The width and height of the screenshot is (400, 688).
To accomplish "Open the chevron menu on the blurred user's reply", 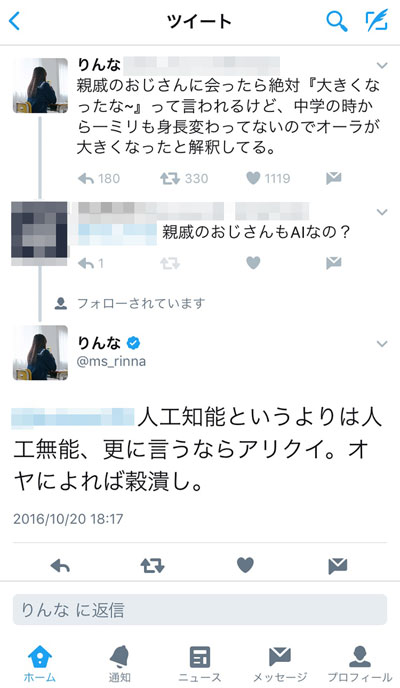I will pyautogui.click(x=382, y=212).
